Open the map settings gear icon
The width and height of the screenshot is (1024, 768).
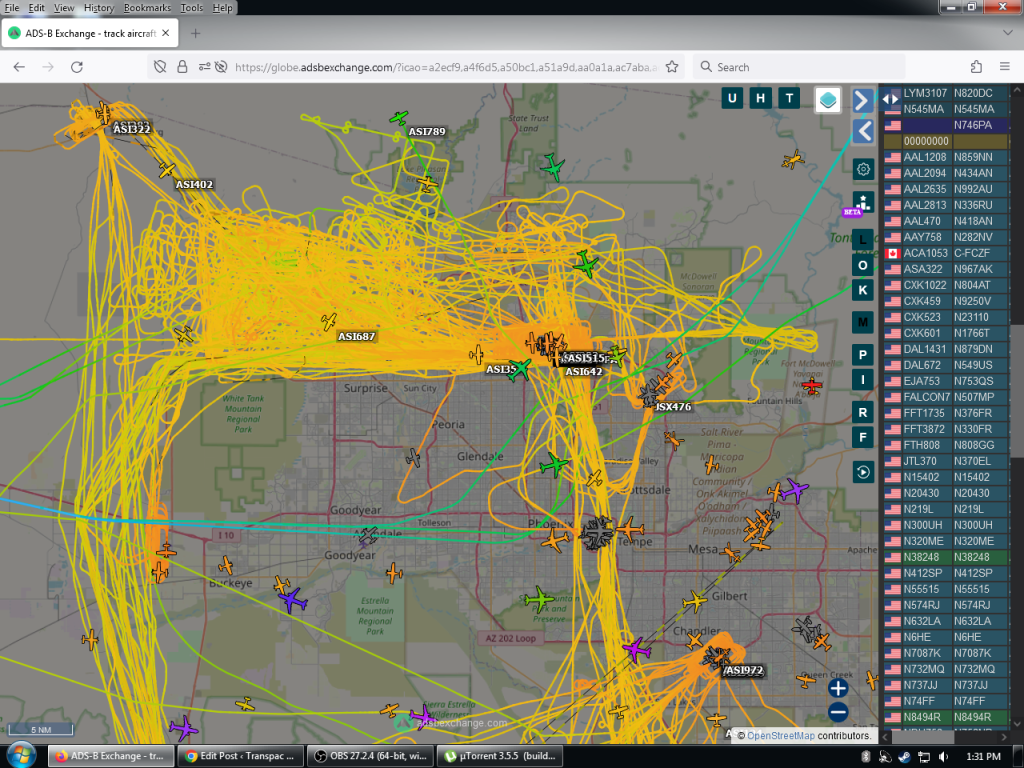[x=863, y=169]
